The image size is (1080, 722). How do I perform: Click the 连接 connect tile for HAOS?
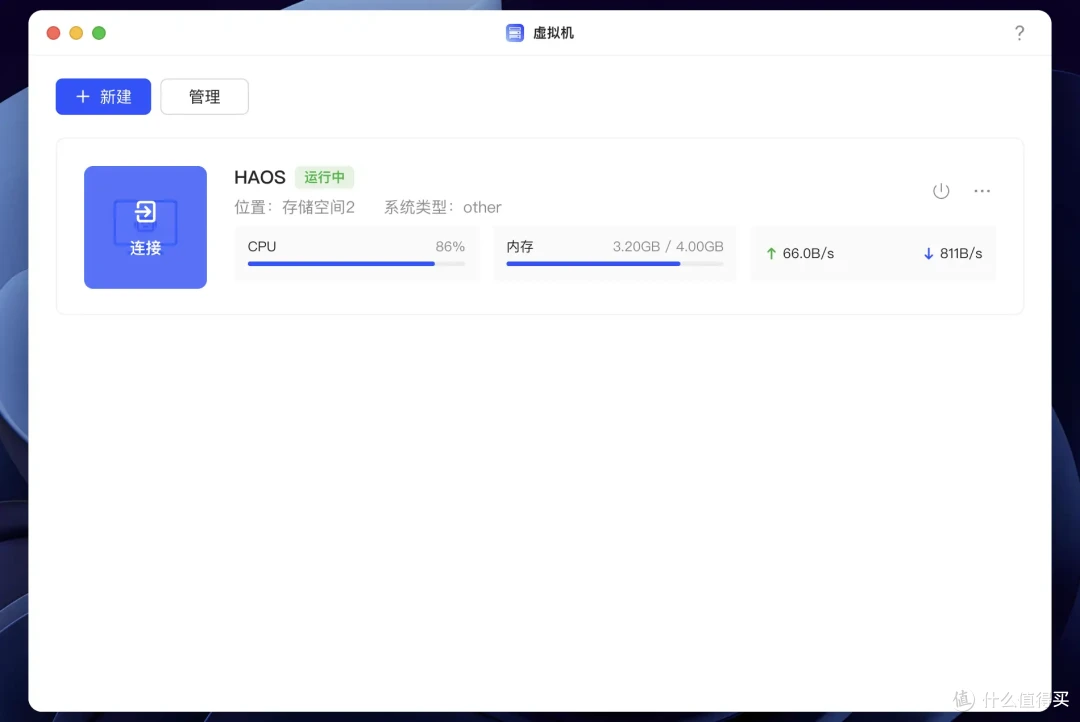tap(145, 227)
